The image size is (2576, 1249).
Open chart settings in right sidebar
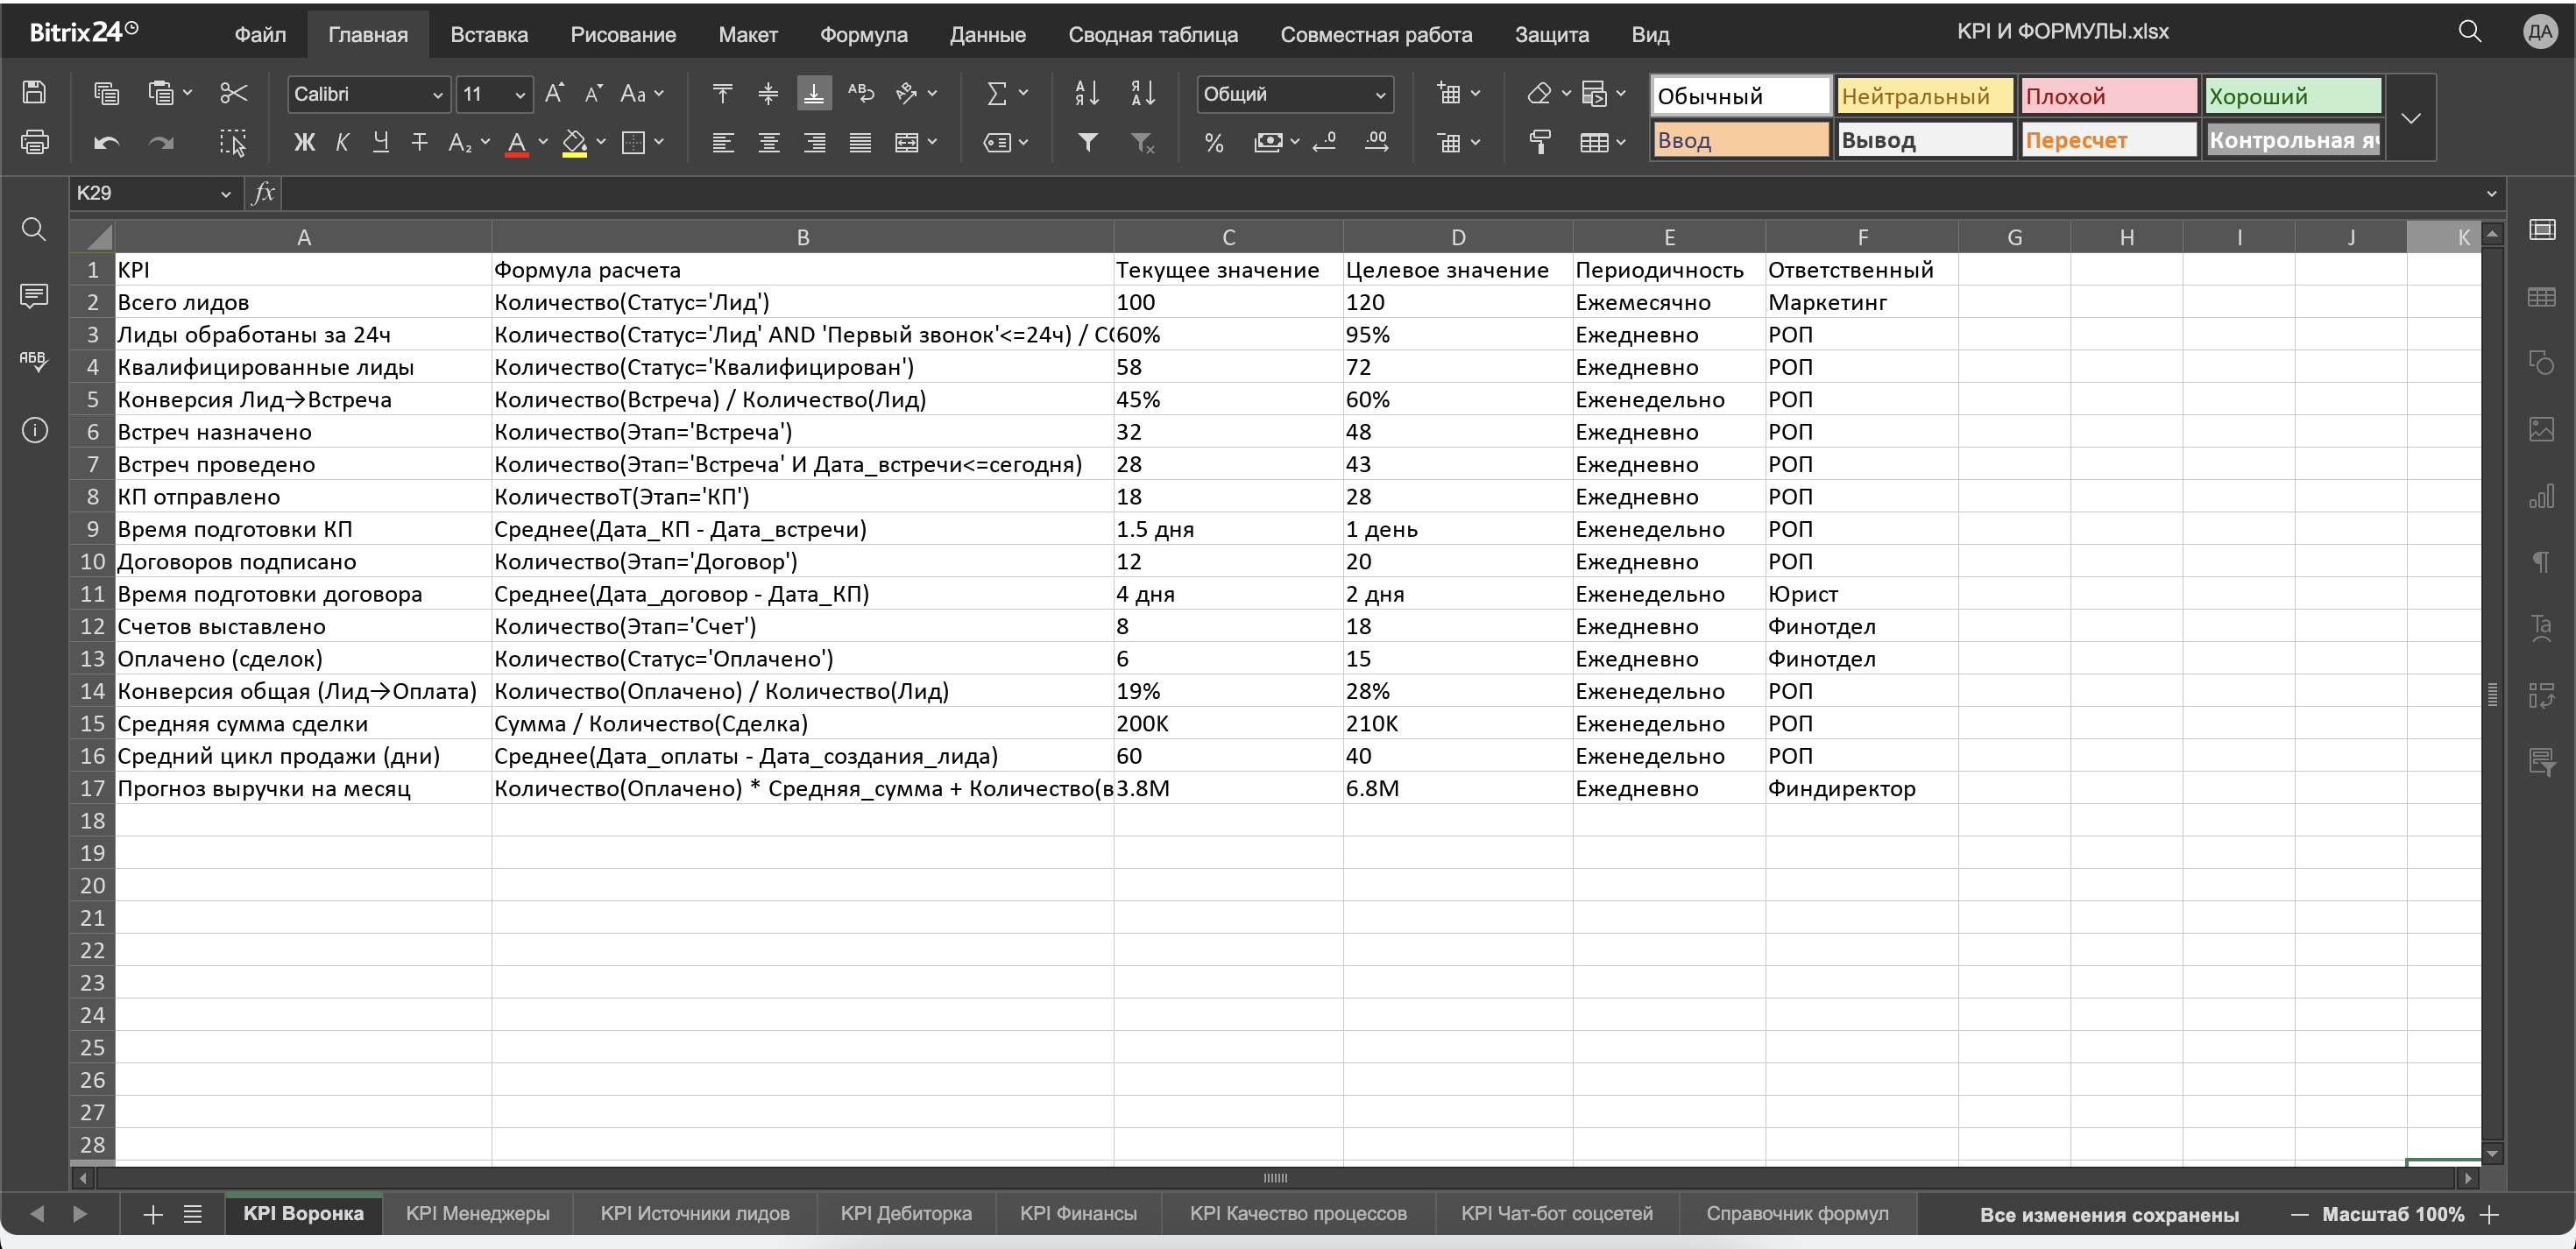2541,496
